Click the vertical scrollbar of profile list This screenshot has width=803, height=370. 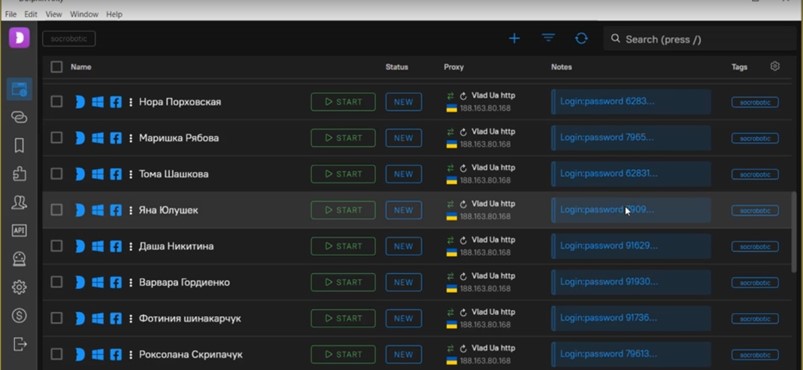click(794, 232)
